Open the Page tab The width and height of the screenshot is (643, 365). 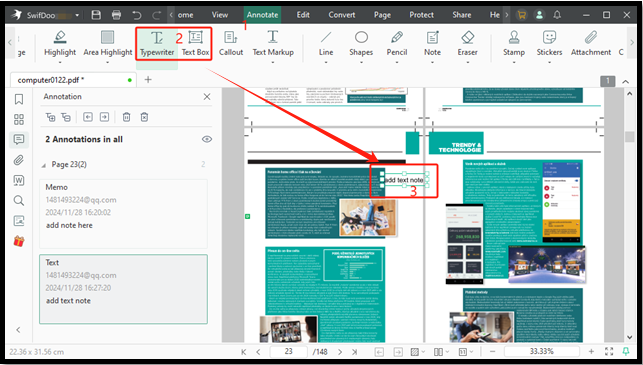[x=382, y=15]
